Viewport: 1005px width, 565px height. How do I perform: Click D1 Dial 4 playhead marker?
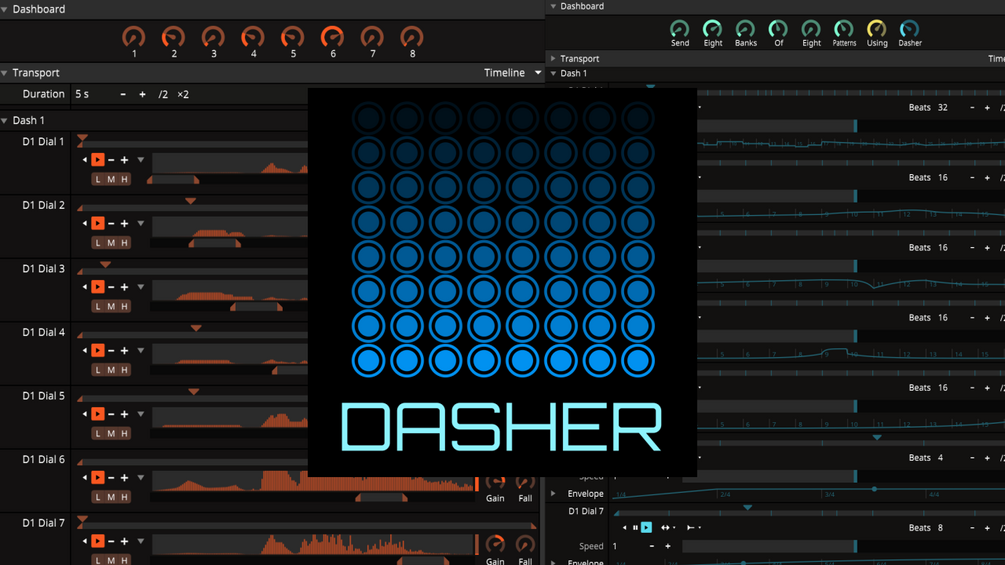coord(196,328)
